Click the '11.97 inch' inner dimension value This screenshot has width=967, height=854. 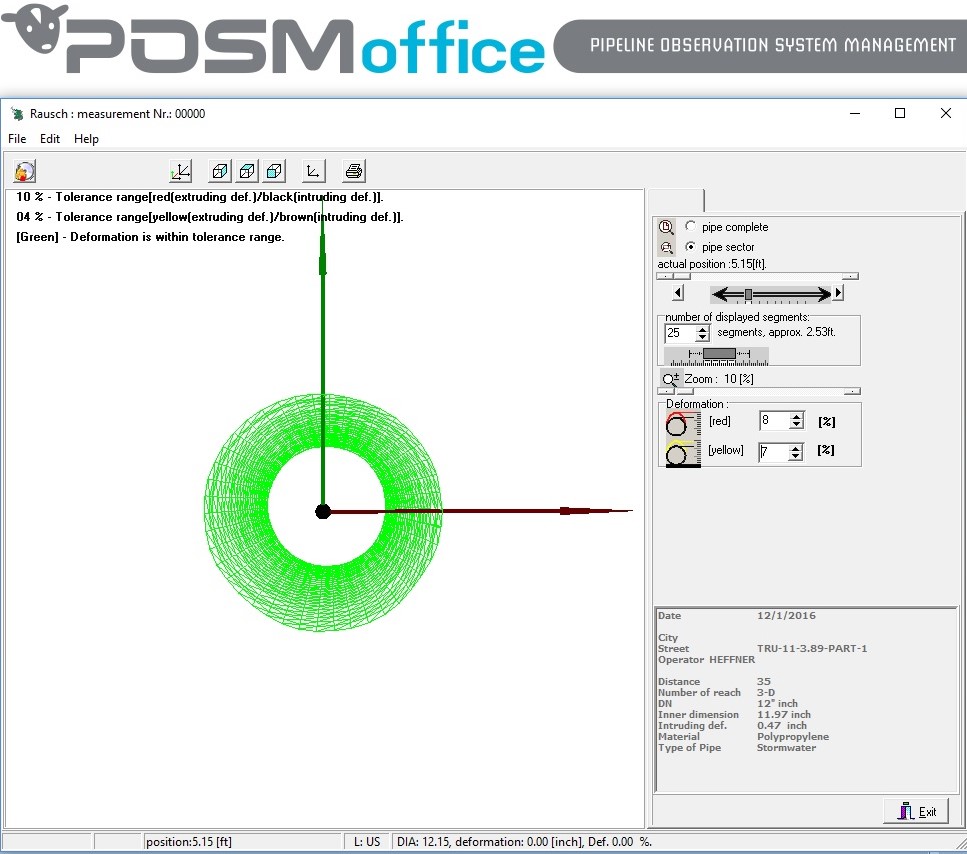[783, 714]
